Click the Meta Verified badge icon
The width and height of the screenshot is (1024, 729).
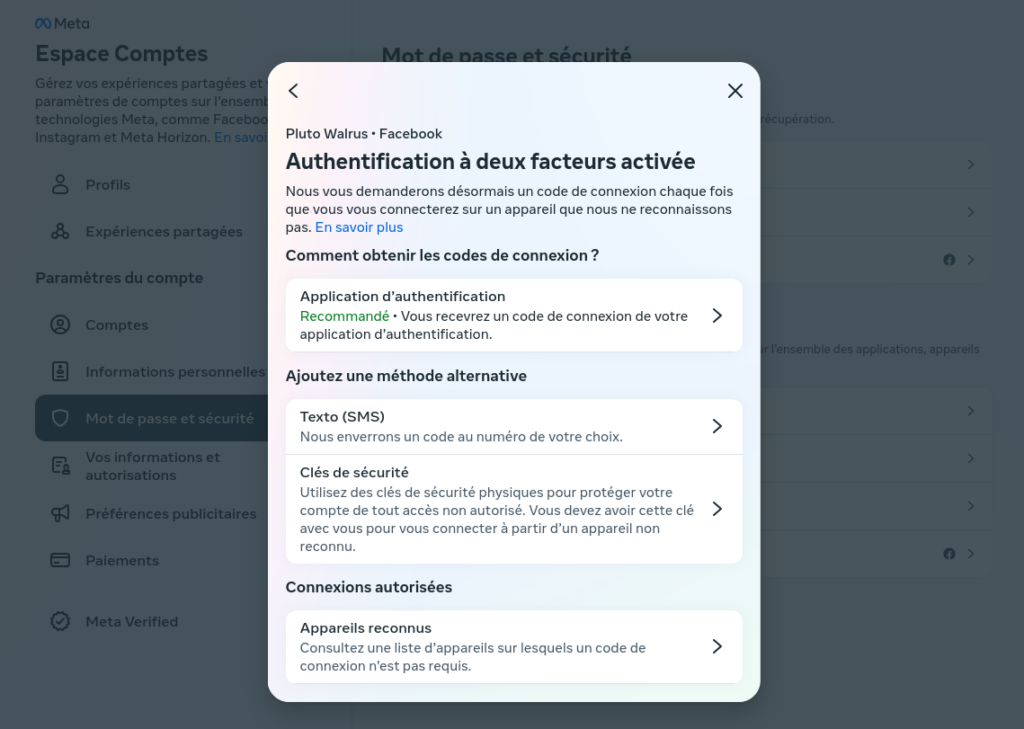pyautogui.click(x=60, y=621)
